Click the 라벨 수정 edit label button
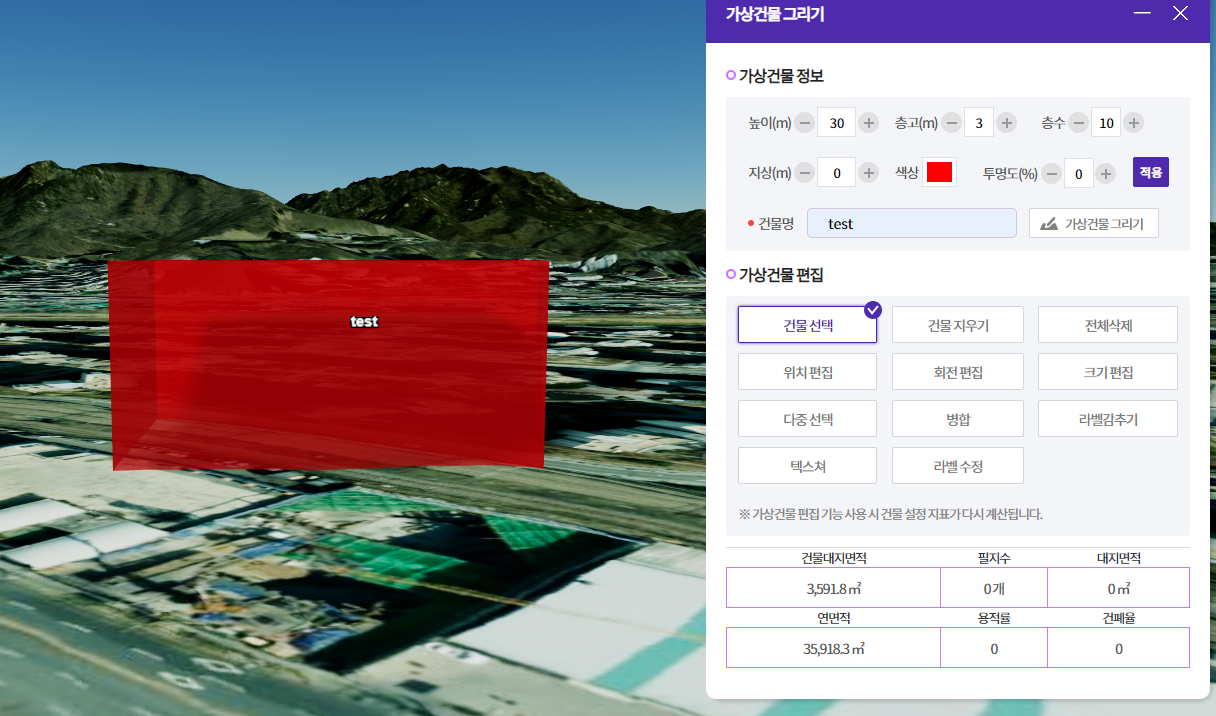Image resolution: width=1216 pixels, height=716 pixels. 958,466
